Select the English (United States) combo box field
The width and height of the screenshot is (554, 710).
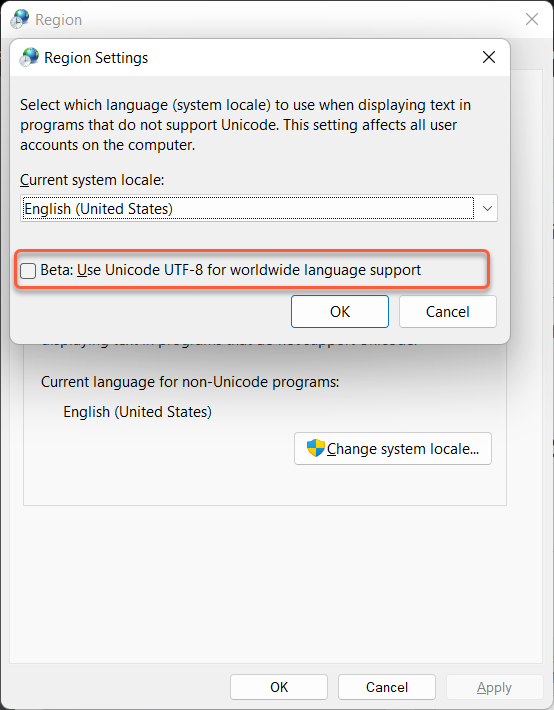click(259, 208)
